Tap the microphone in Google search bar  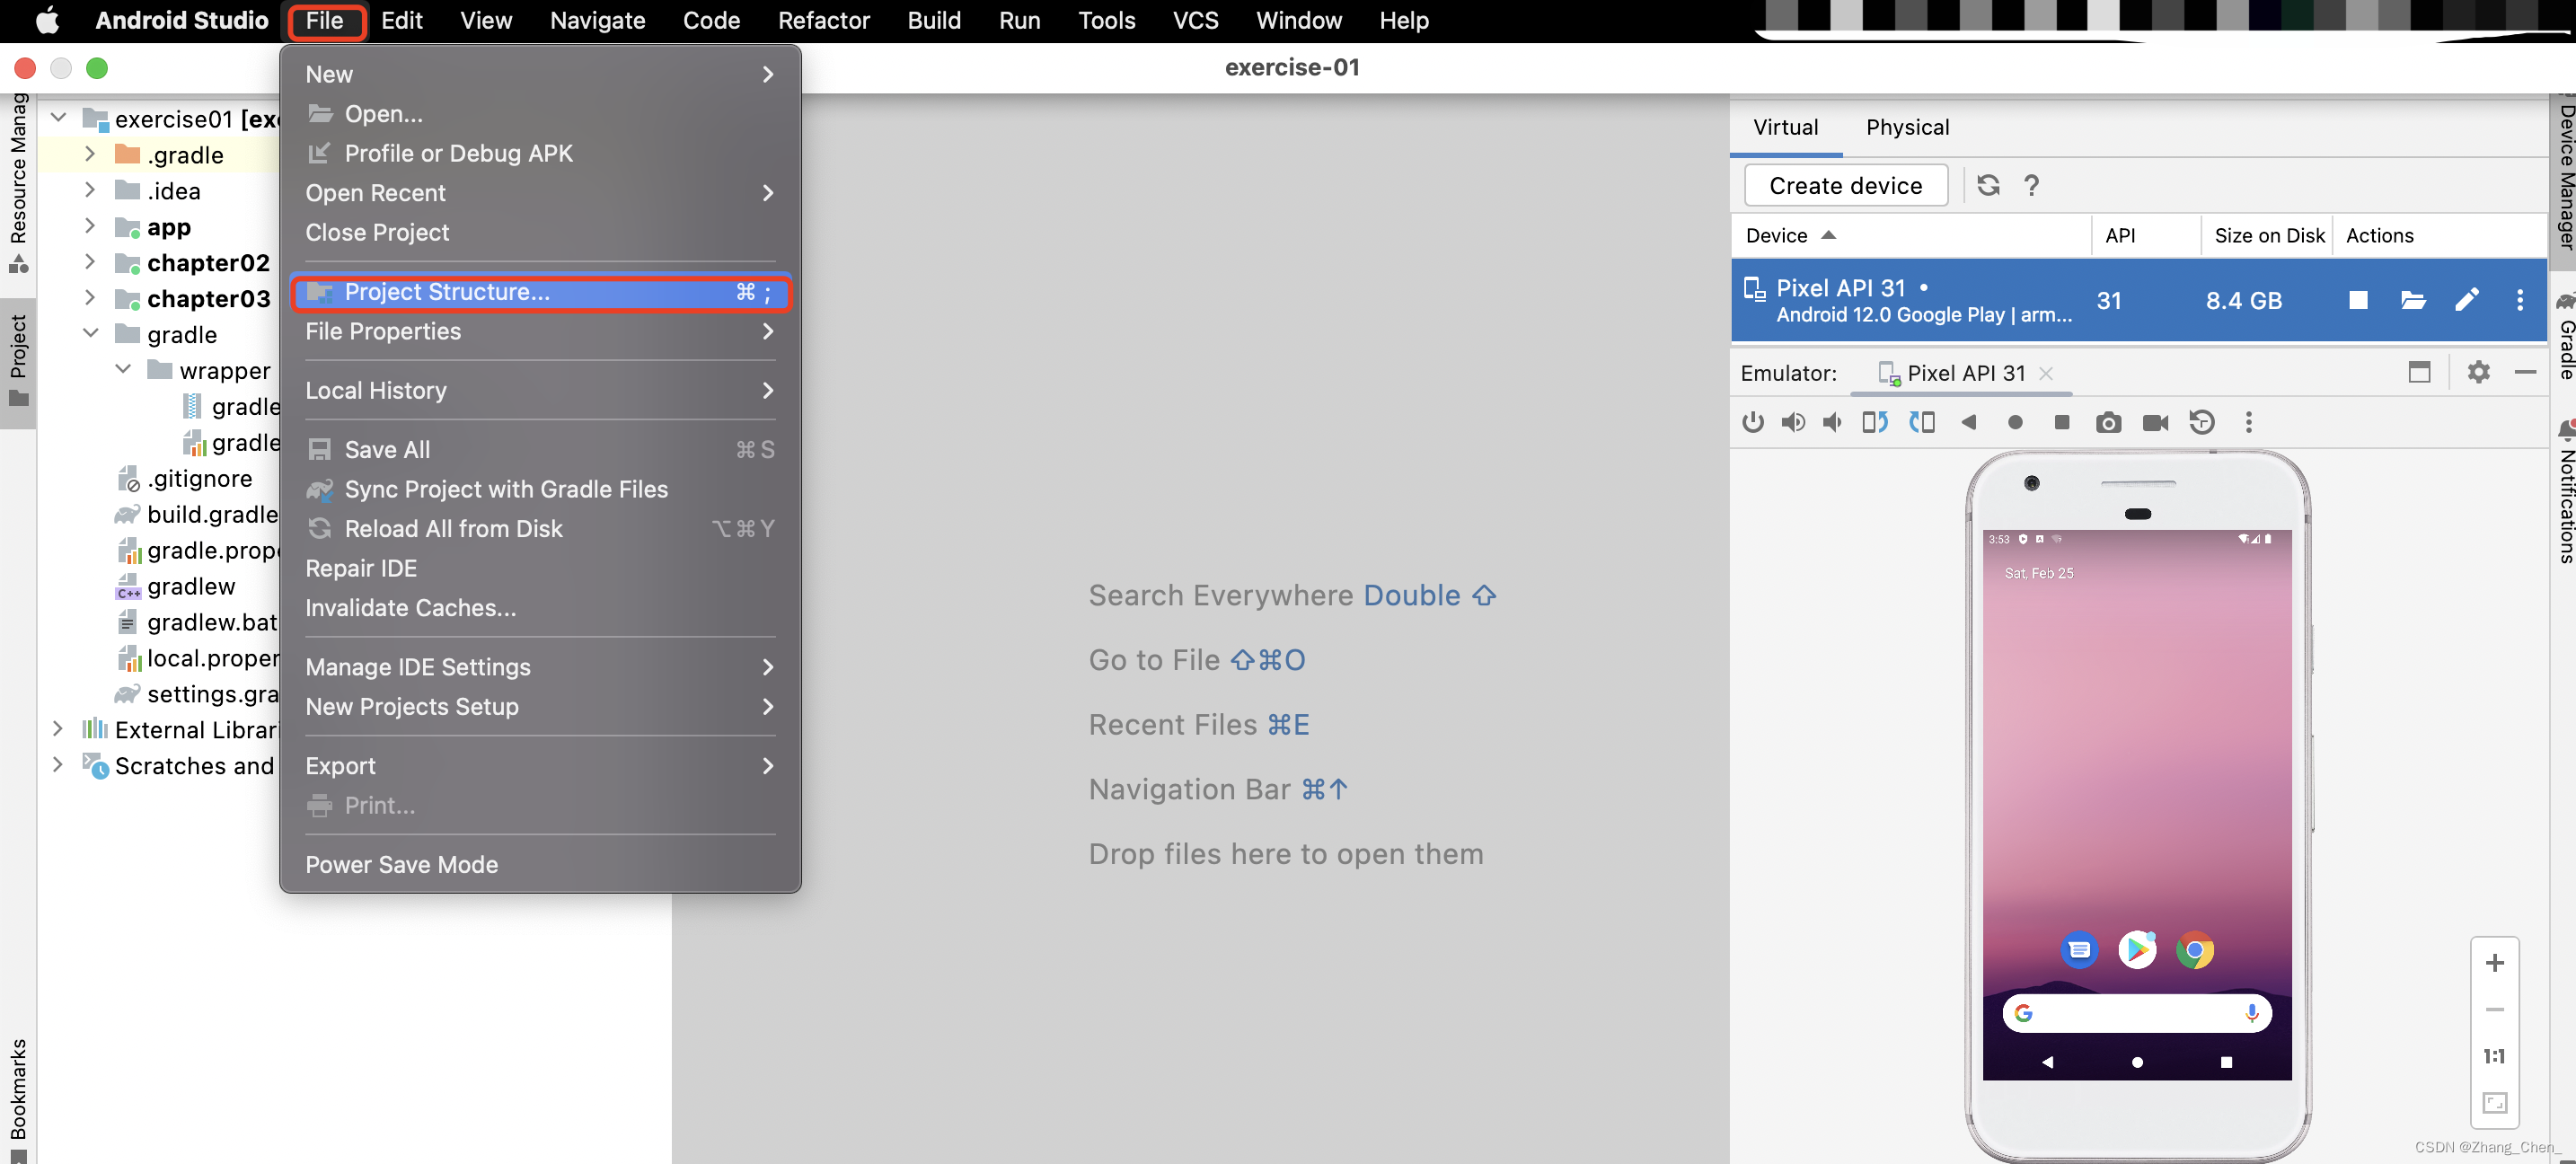pyautogui.click(x=2251, y=1014)
